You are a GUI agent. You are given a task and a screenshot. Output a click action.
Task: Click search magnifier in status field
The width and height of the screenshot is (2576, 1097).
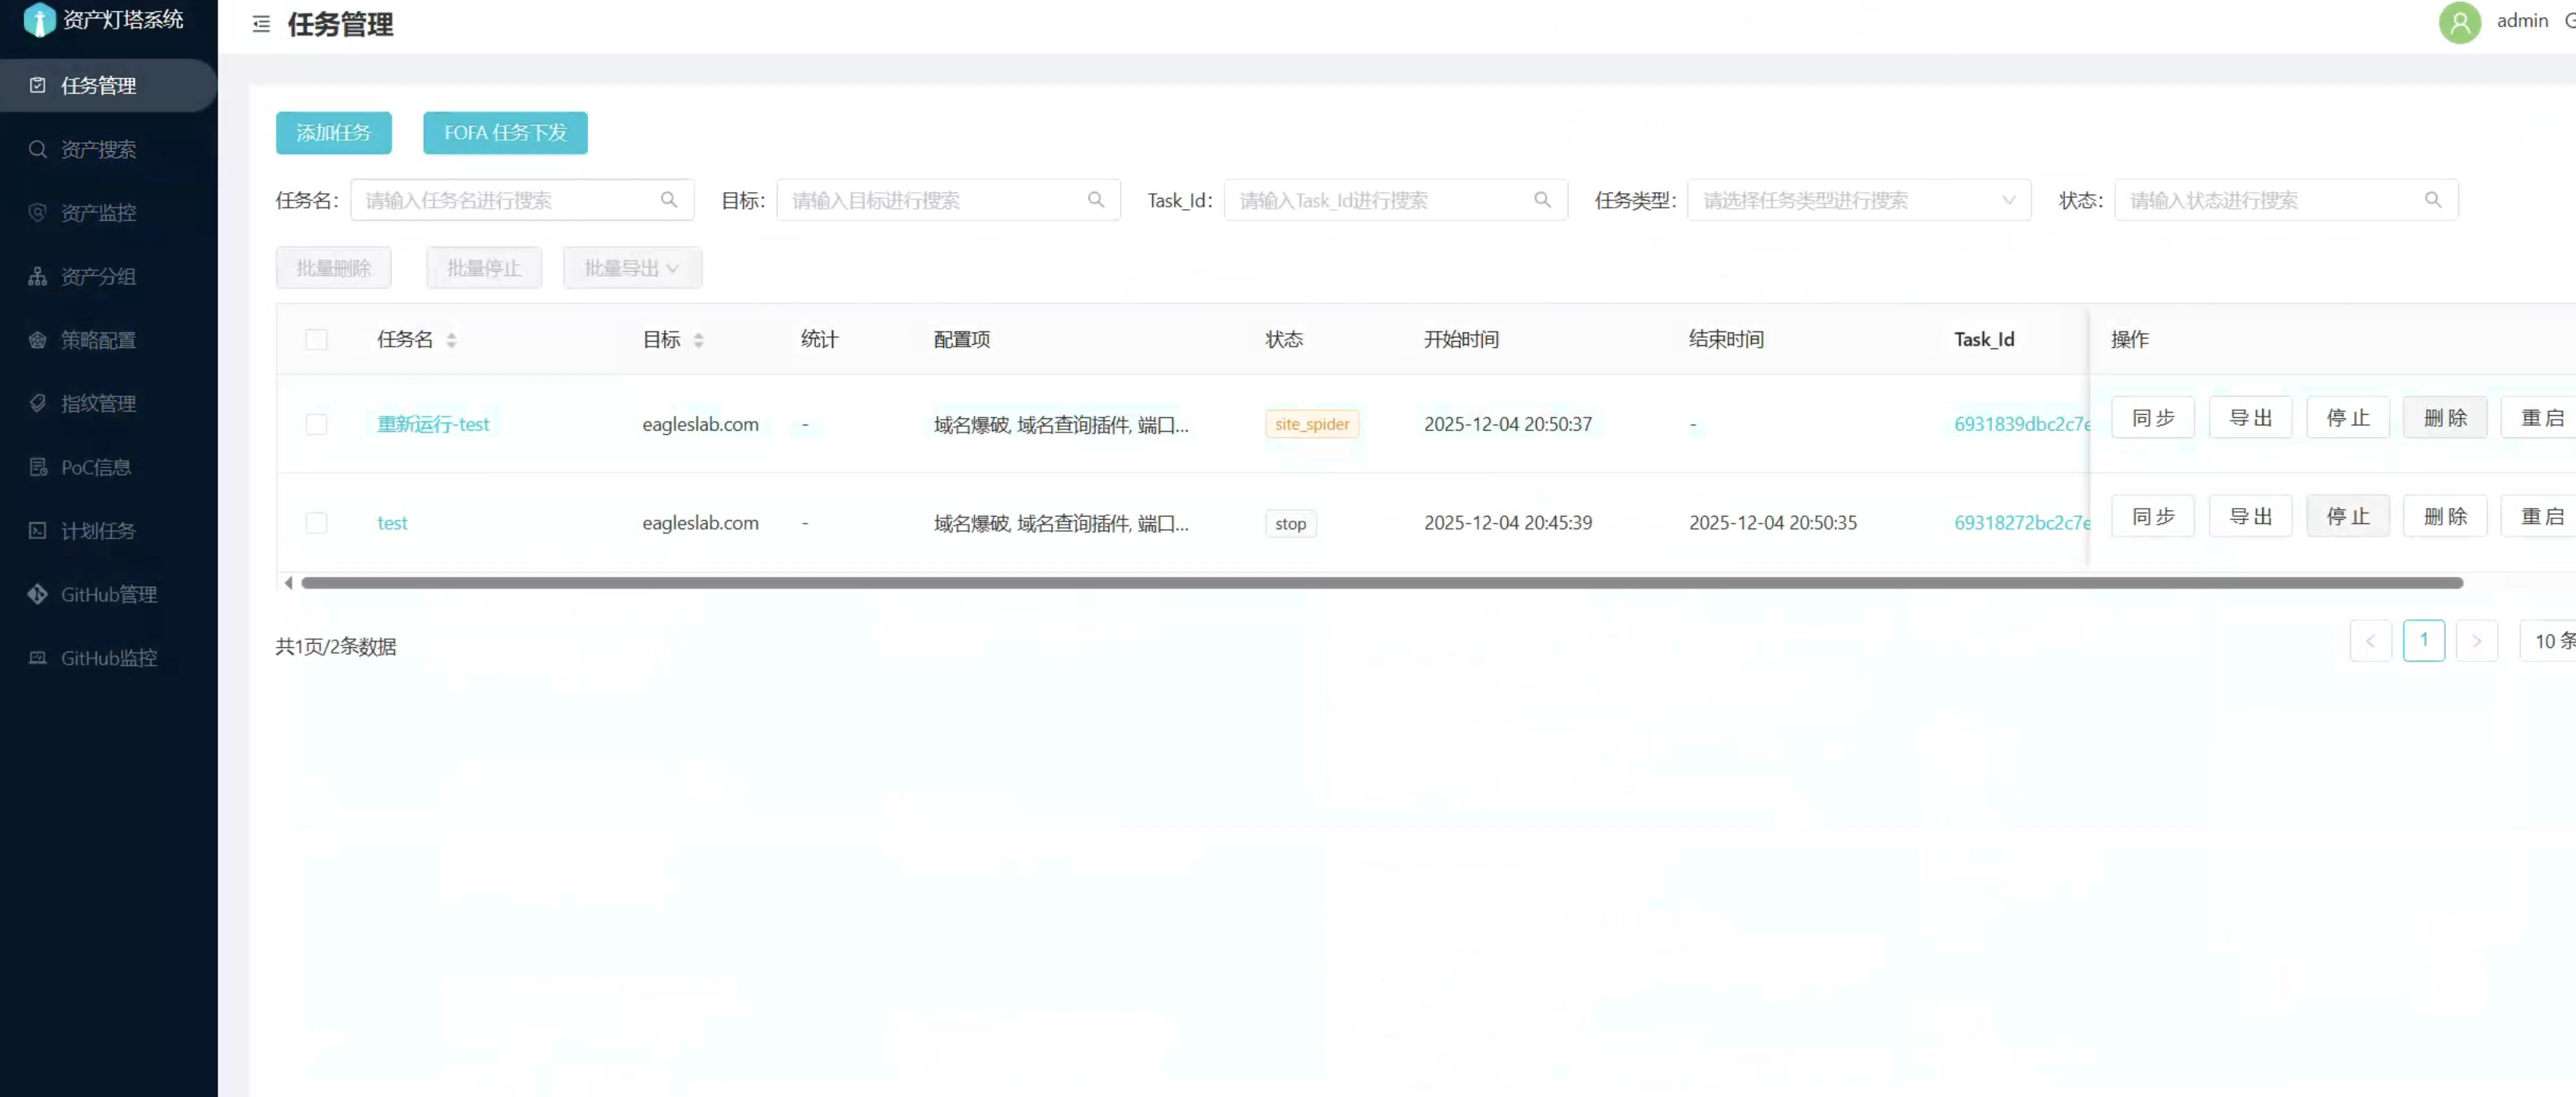coord(2432,200)
